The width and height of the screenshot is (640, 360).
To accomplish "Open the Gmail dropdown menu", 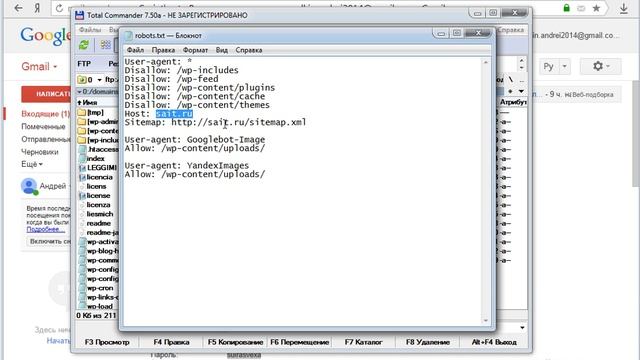I will [x=39, y=67].
